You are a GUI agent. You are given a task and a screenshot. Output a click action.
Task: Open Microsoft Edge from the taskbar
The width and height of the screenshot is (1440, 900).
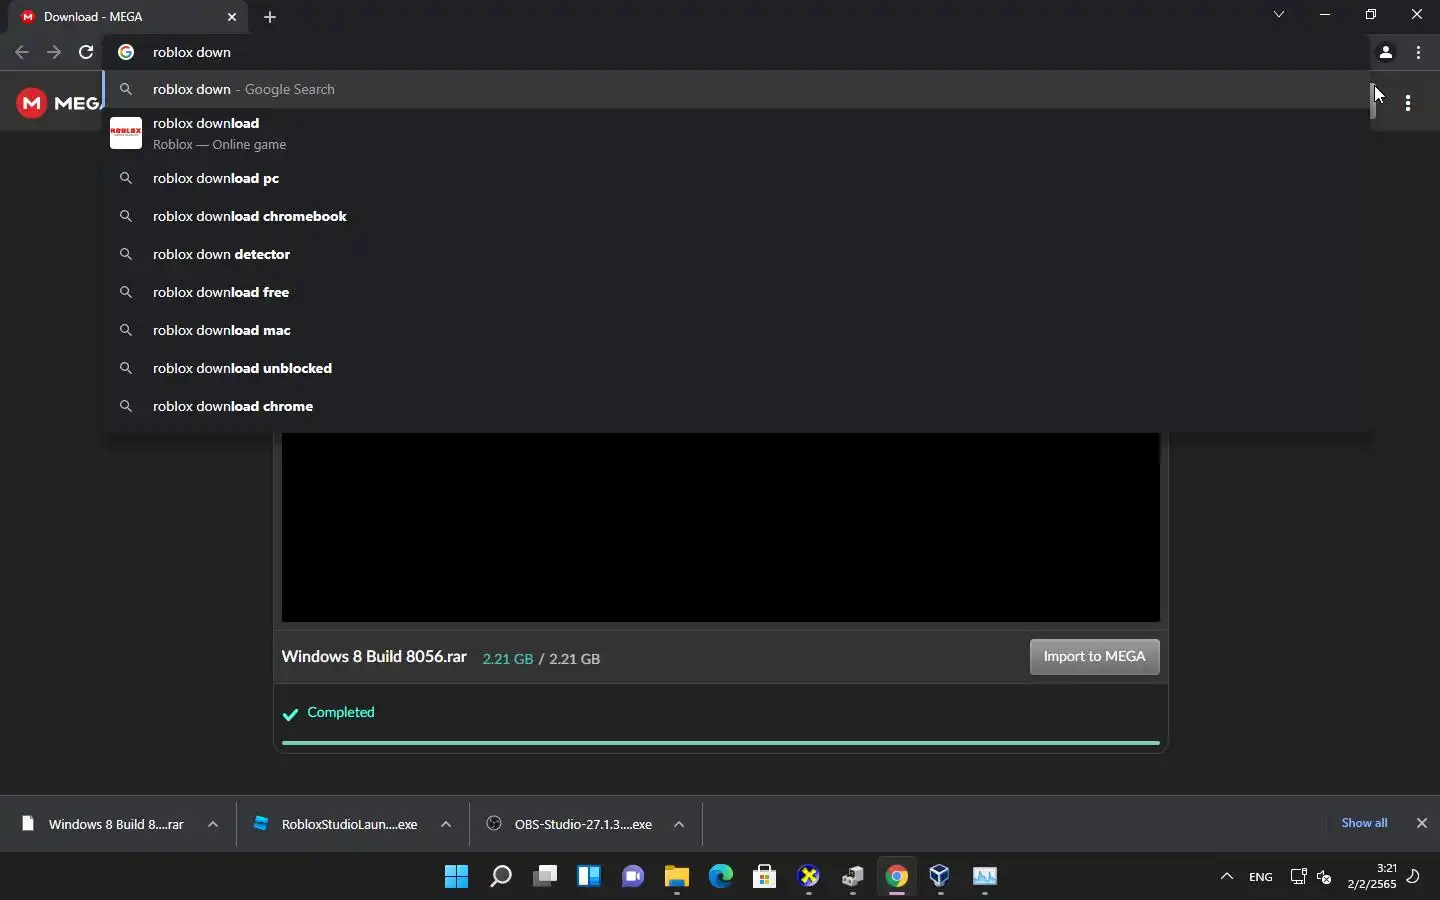(721, 877)
